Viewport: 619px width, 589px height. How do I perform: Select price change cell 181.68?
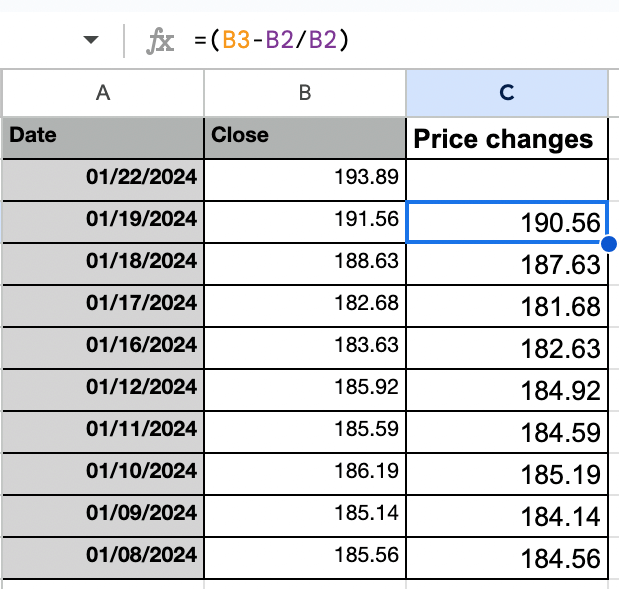coord(507,306)
